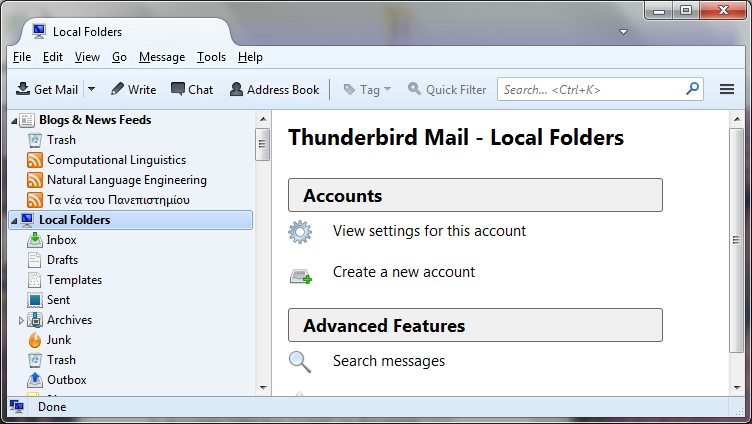752x424 pixels.
Task: Open the Address Book
Action: click(274, 90)
